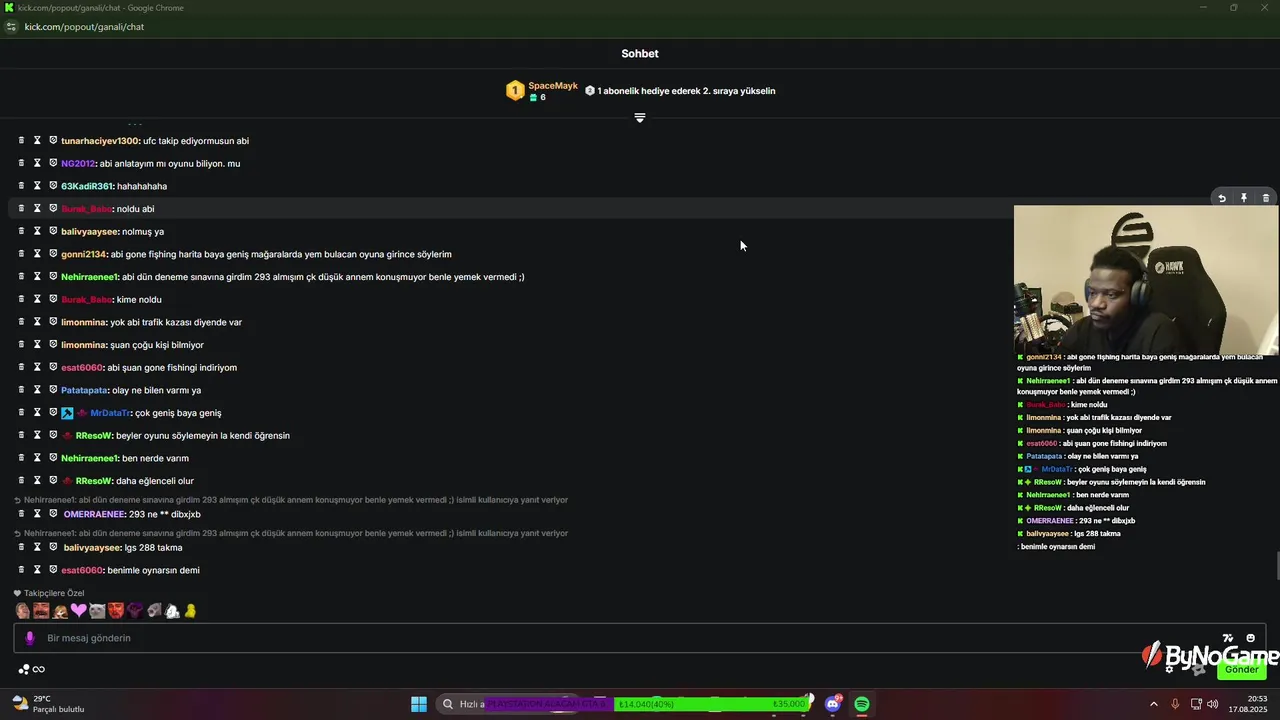The height and width of the screenshot is (720, 1280).
Task: Open Discord from the taskbar
Action: point(833,704)
